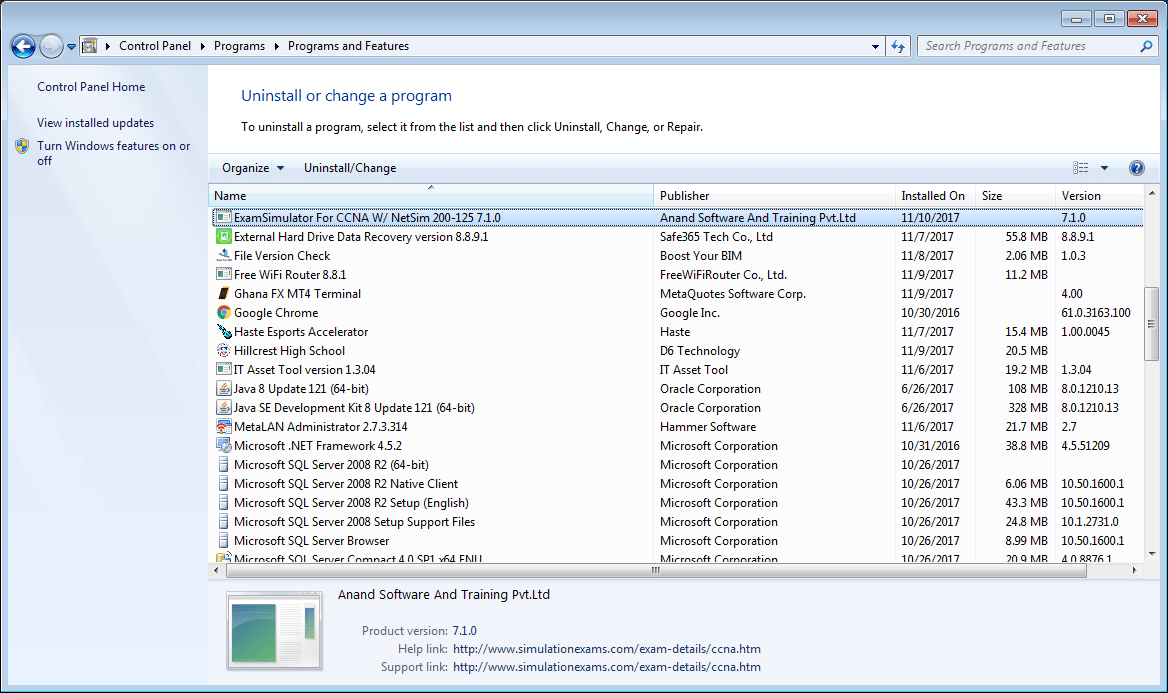Screen dimensions: 1168x693
Task: Click the MetaLAN Administrator icon
Action: click(223, 426)
